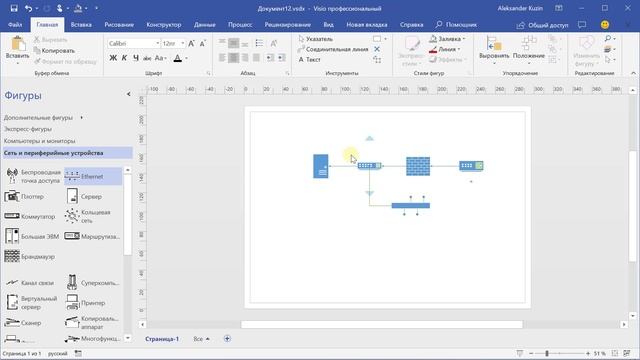Open the font size 12пт dropdown
The width and height of the screenshot is (640, 360).
coord(182,43)
